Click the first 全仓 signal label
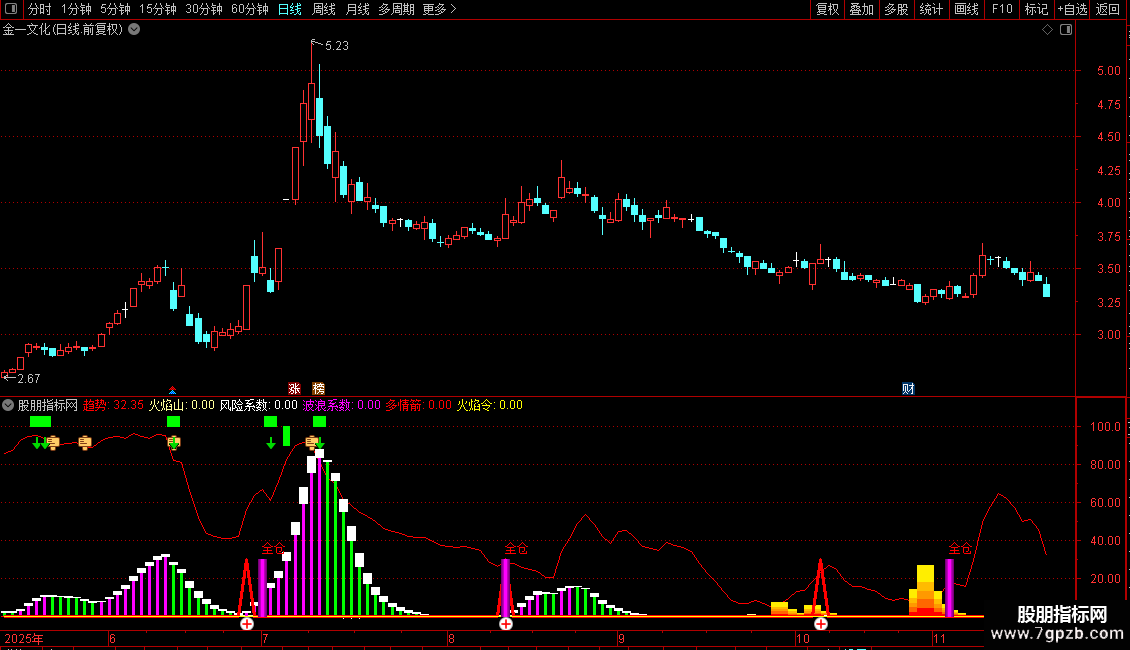Image resolution: width=1130 pixels, height=650 pixels. coord(273,548)
